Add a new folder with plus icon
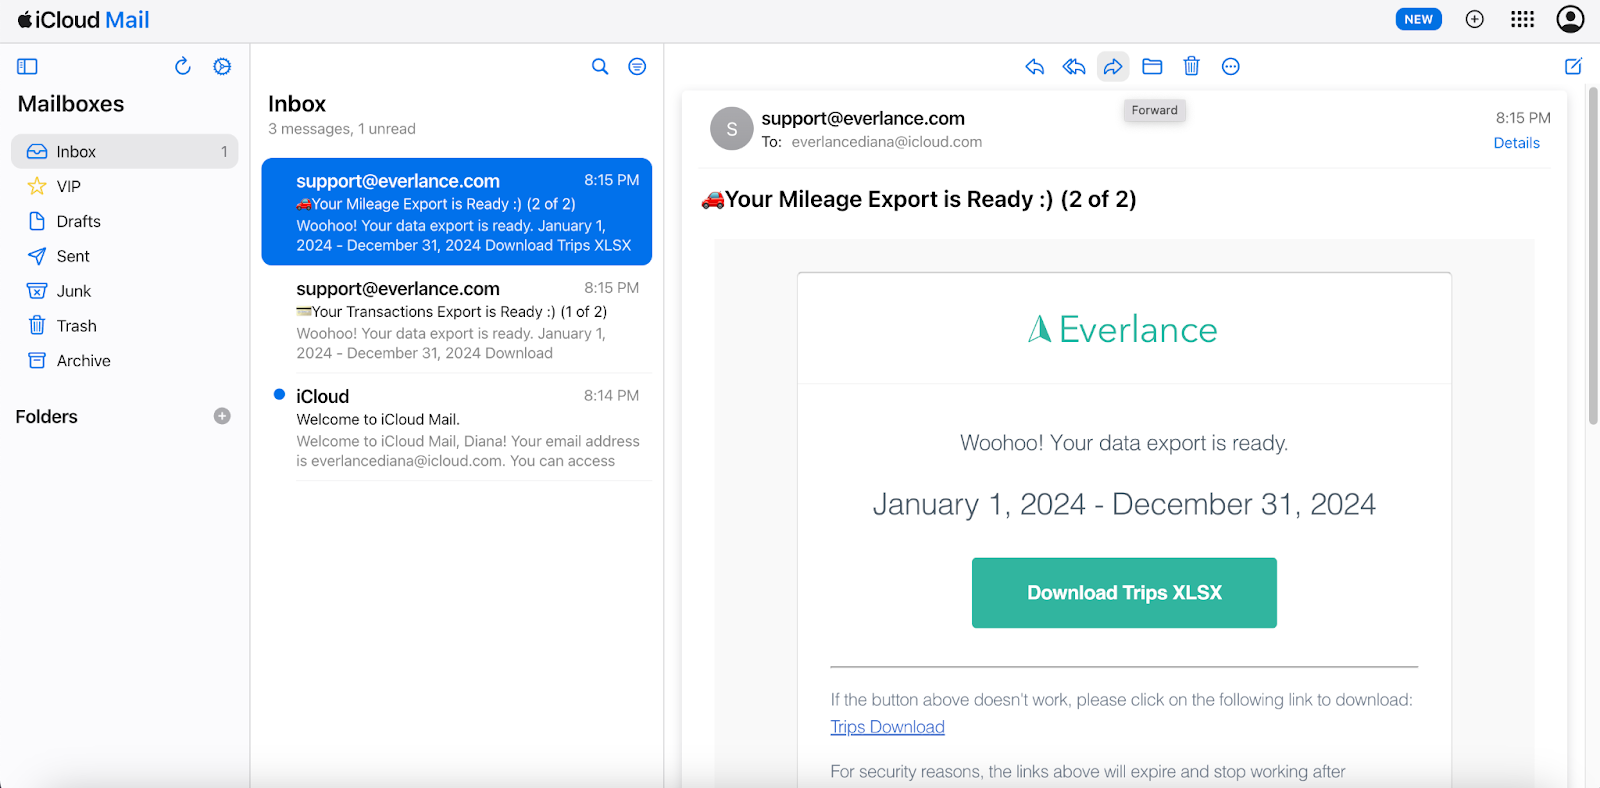 point(222,416)
